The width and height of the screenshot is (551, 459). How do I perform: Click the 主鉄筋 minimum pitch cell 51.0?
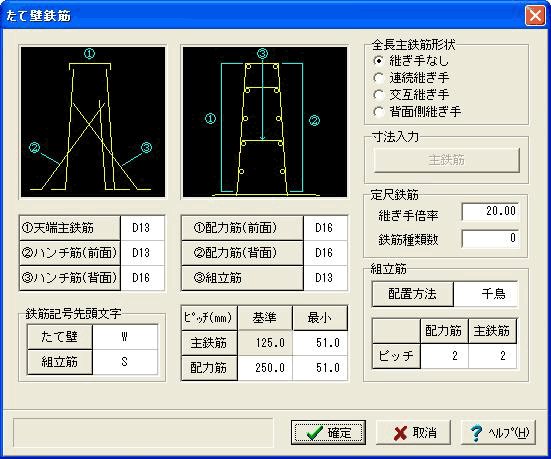(320, 343)
